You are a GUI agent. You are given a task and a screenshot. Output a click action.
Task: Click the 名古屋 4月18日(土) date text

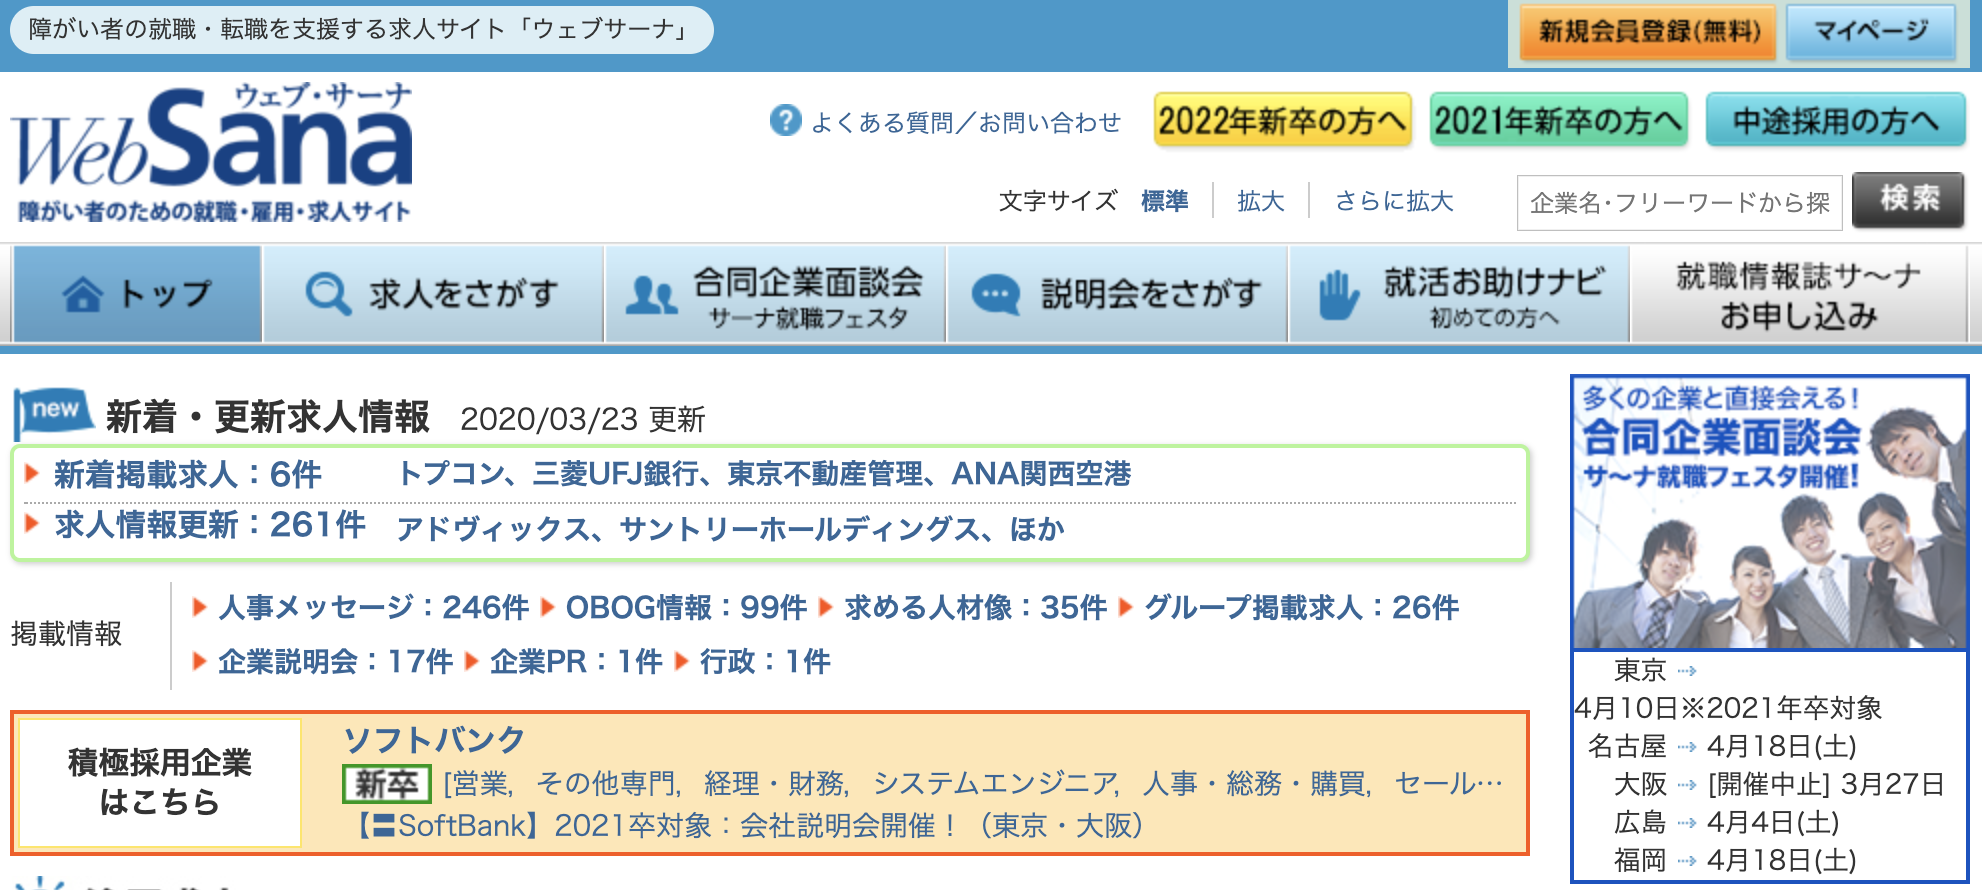[x=1781, y=746]
